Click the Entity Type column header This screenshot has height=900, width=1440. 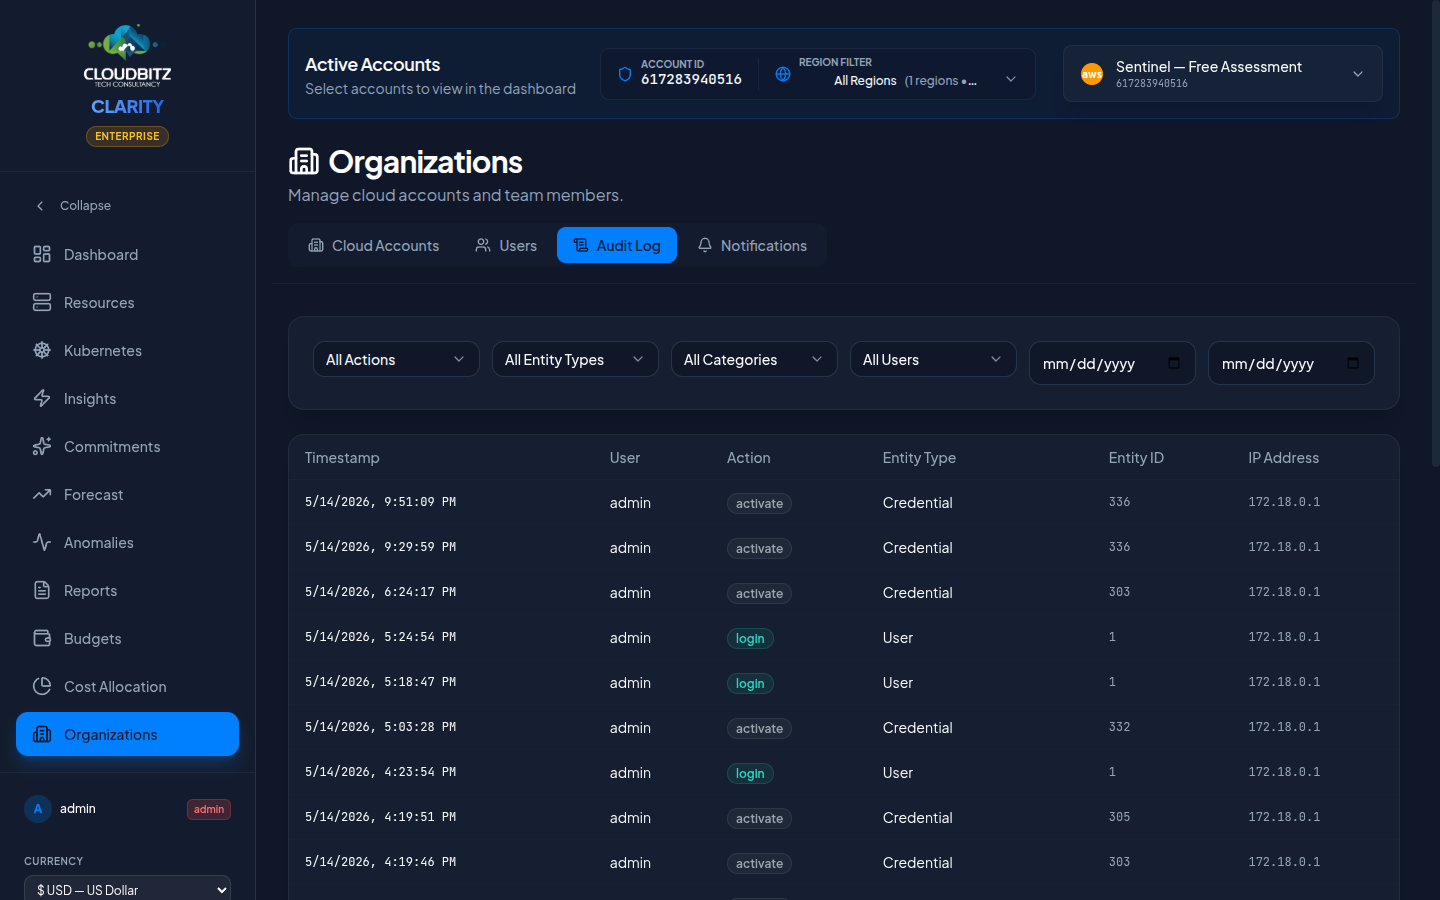919,458
